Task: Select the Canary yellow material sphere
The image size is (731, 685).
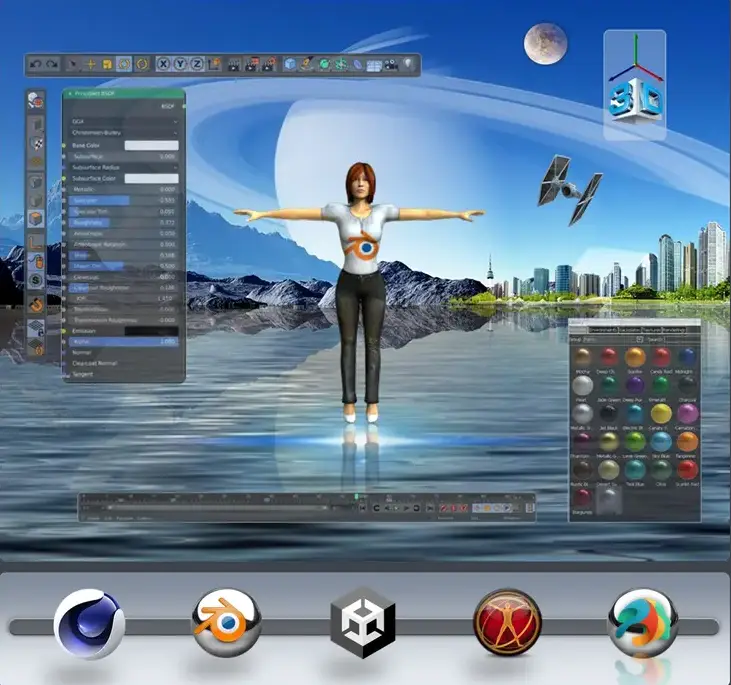Action: click(661, 414)
